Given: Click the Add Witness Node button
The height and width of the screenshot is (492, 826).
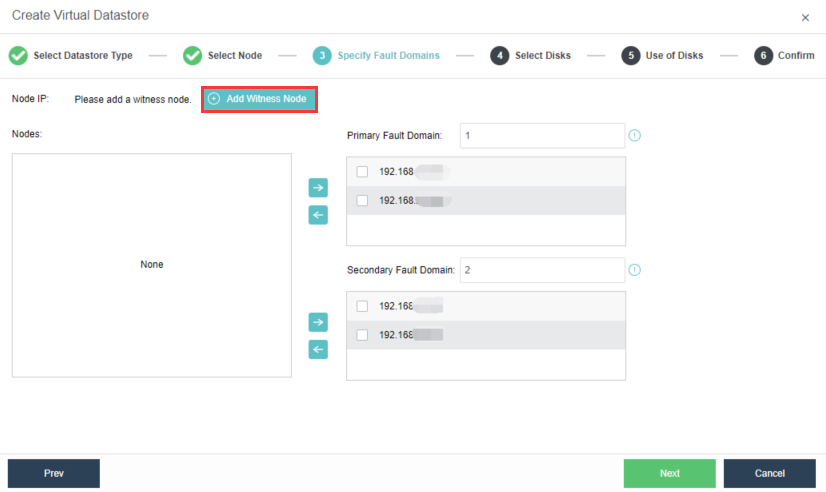Looking at the screenshot, I should tap(260, 99).
